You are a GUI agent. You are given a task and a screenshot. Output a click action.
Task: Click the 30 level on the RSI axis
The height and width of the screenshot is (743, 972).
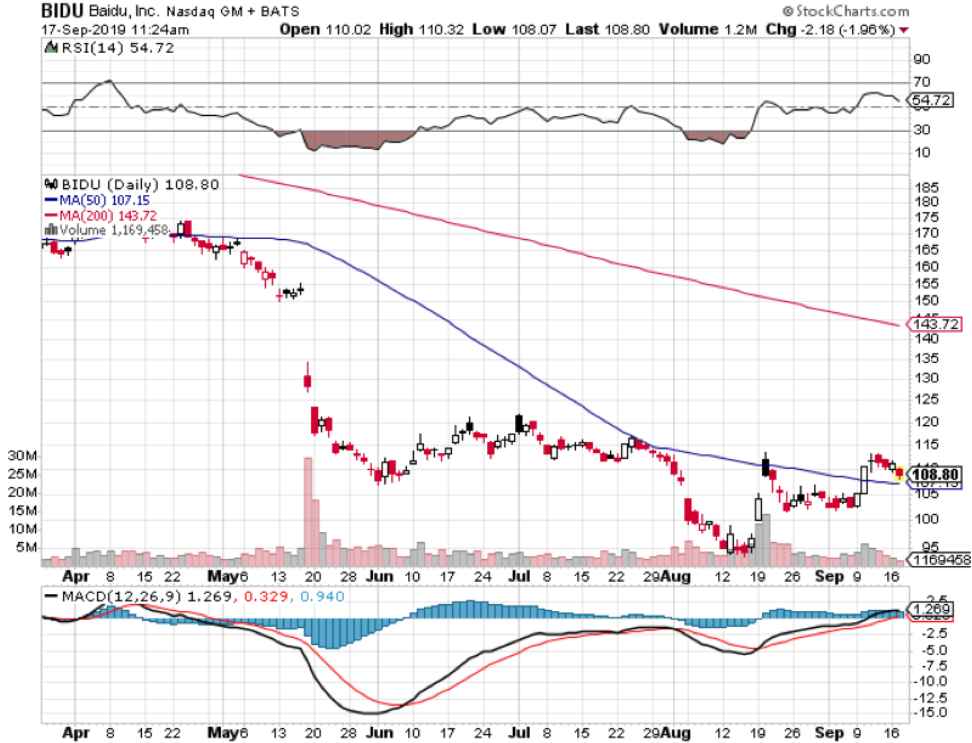pyautogui.click(x=921, y=130)
